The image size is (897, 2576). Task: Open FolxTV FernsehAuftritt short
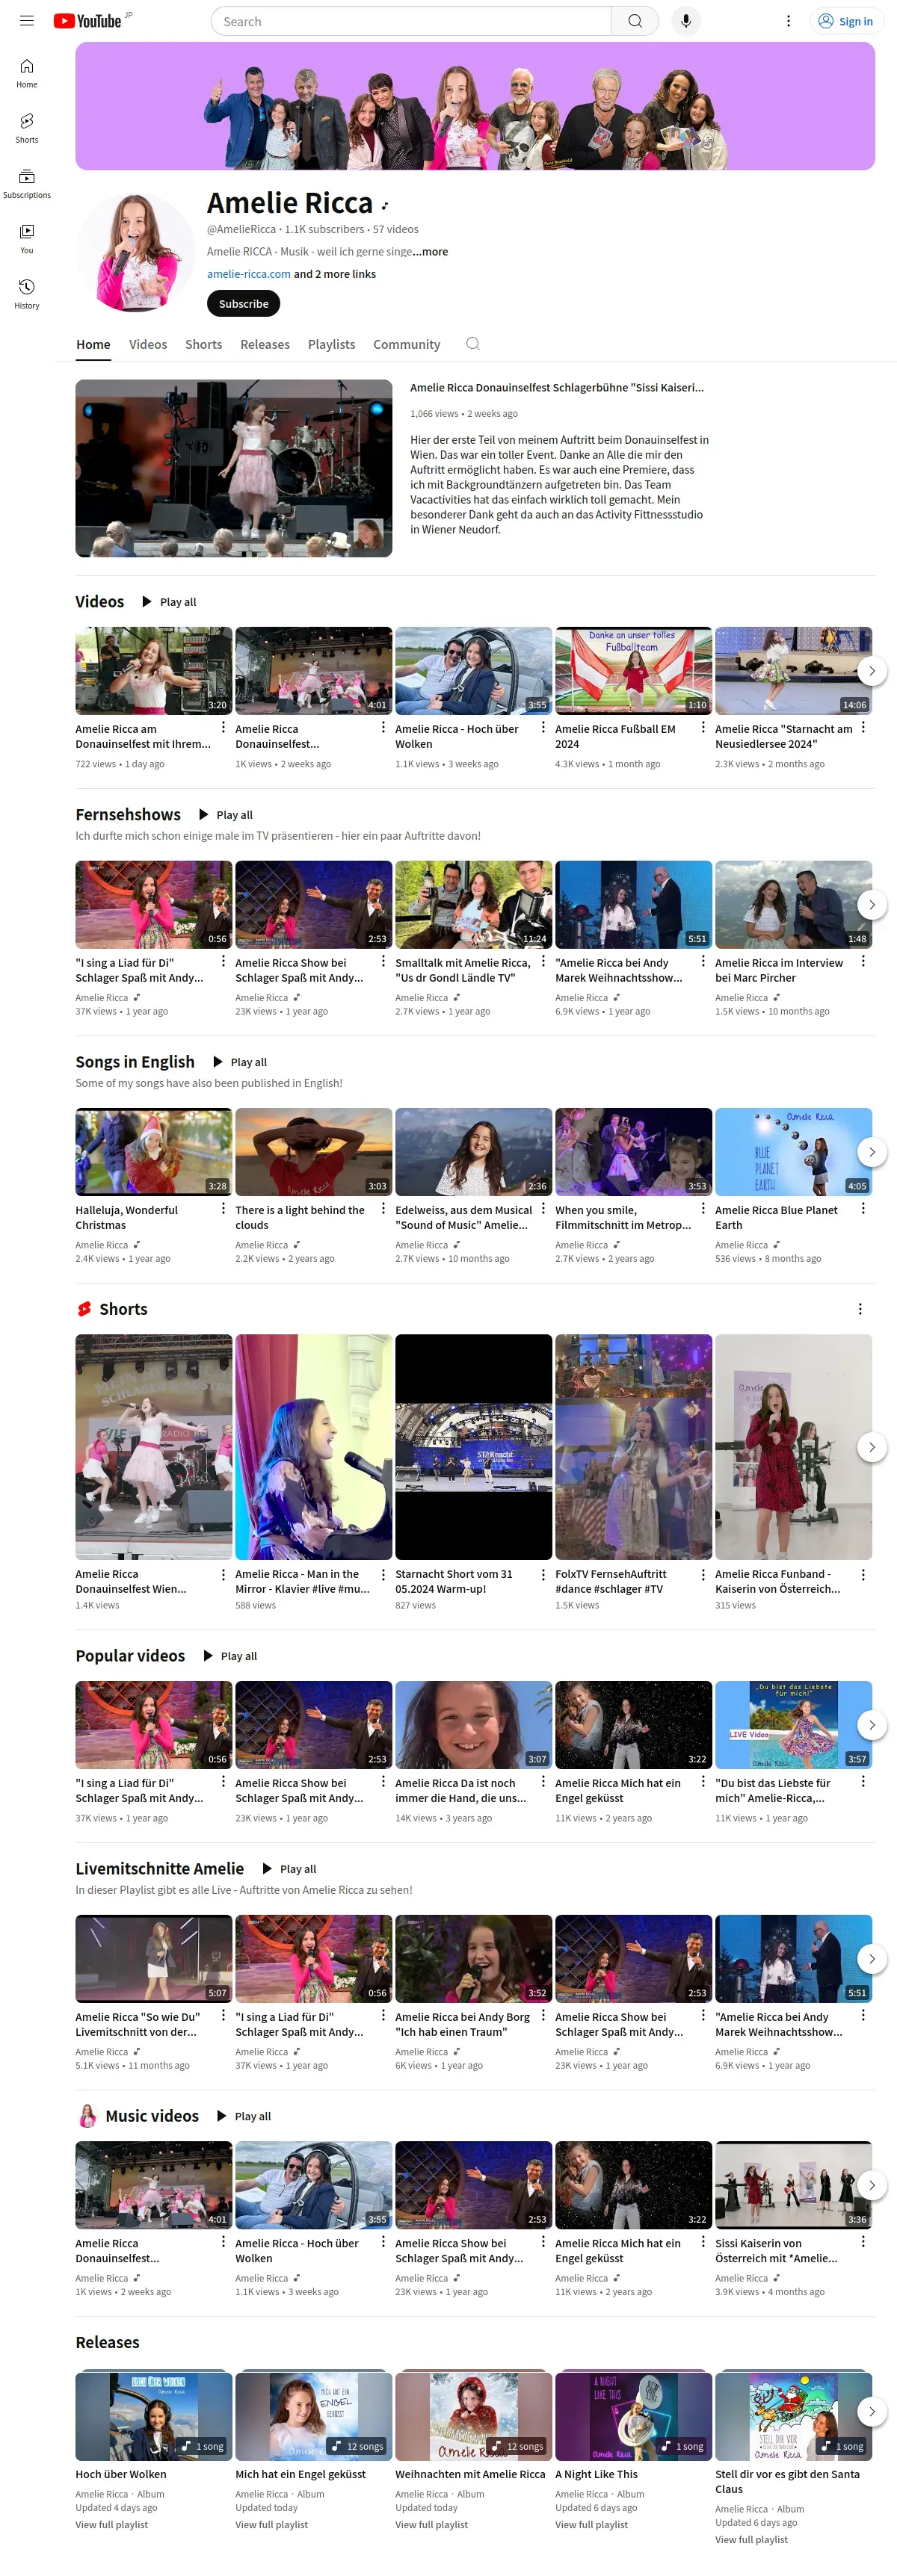click(x=634, y=1447)
